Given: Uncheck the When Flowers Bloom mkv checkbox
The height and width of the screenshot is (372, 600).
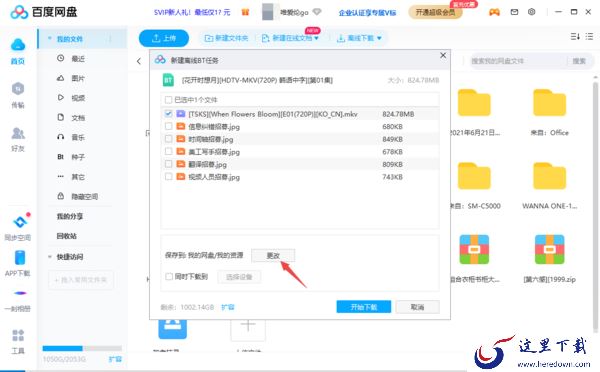Looking at the screenshot, I should coord(168,114).
